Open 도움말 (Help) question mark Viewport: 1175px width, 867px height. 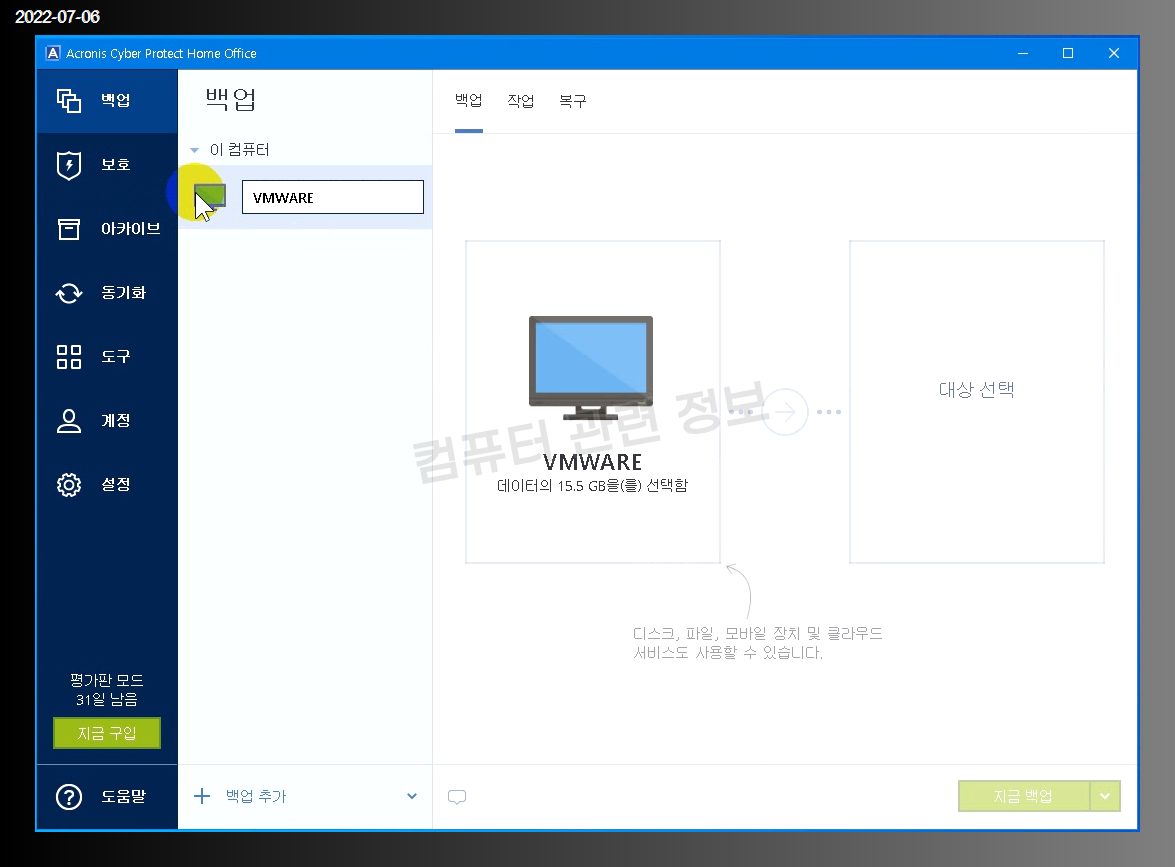pos(106,797)
